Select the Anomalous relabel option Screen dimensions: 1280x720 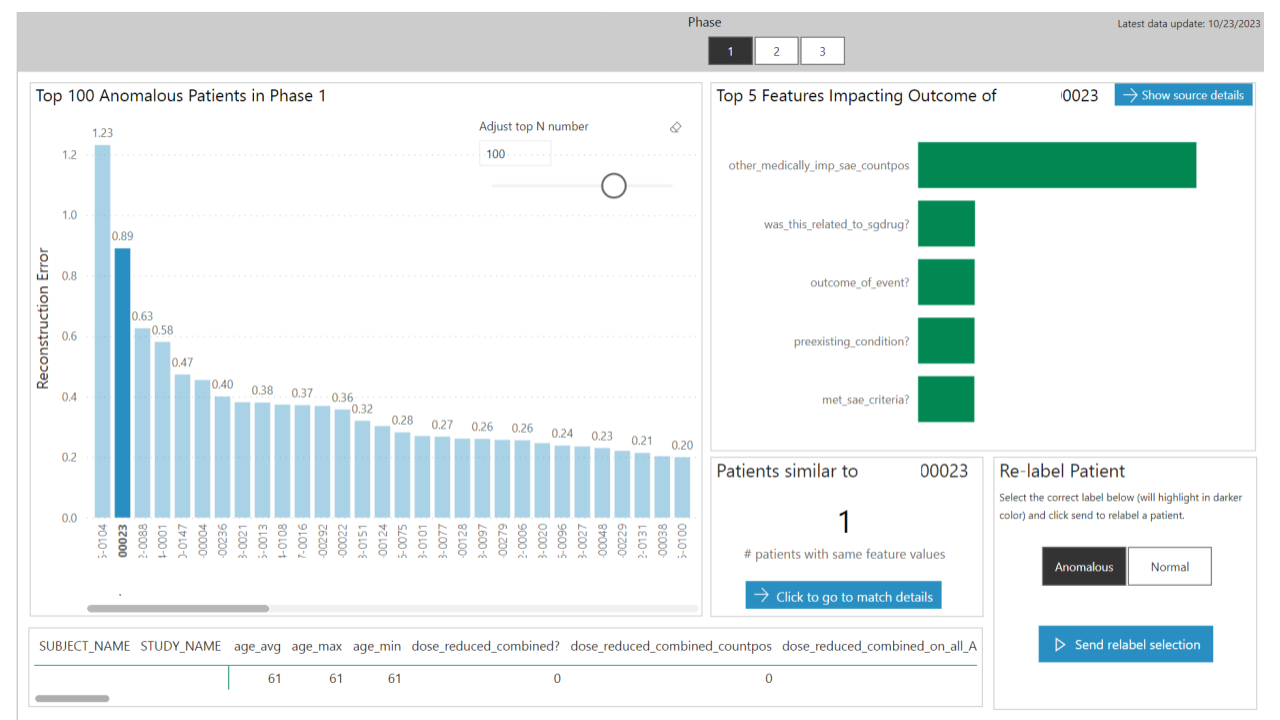point(1083,566)
